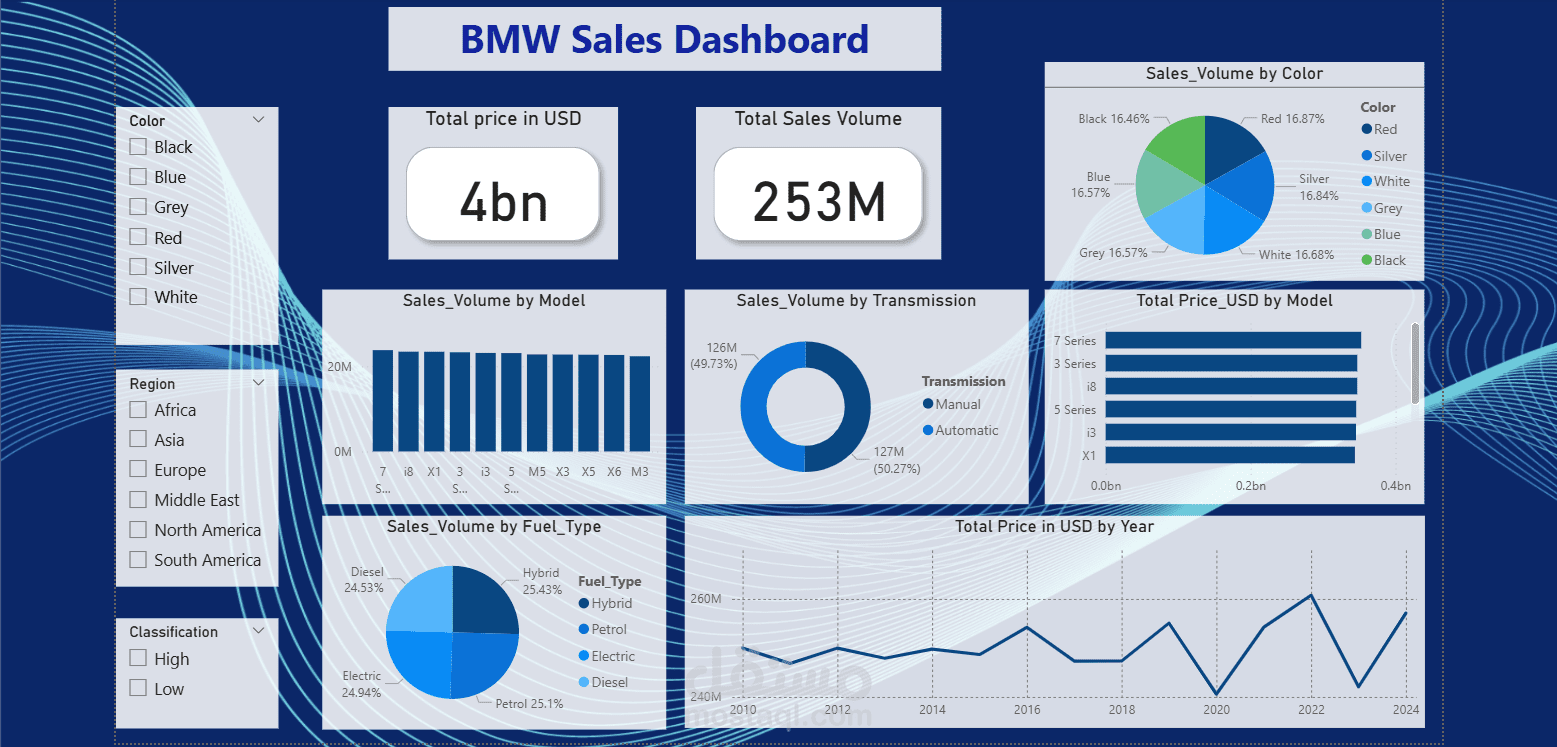Click the Total Price in USD by Year title
This screenshot has height=747, width=1557.
(1054, 526)
